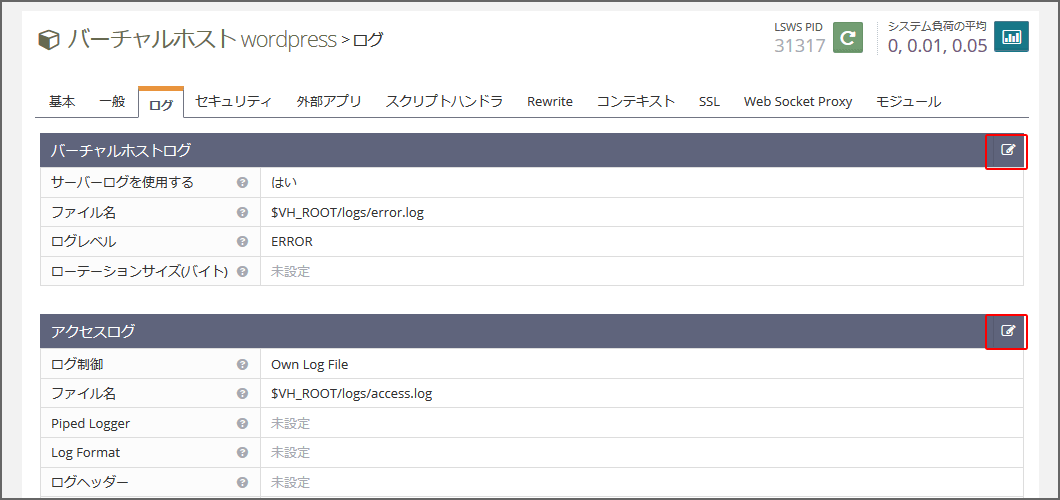This screenshot has width=1060, height=500.
Task: Click the 未設定 value for ローテーションサイズ
Action: (291, 271)
